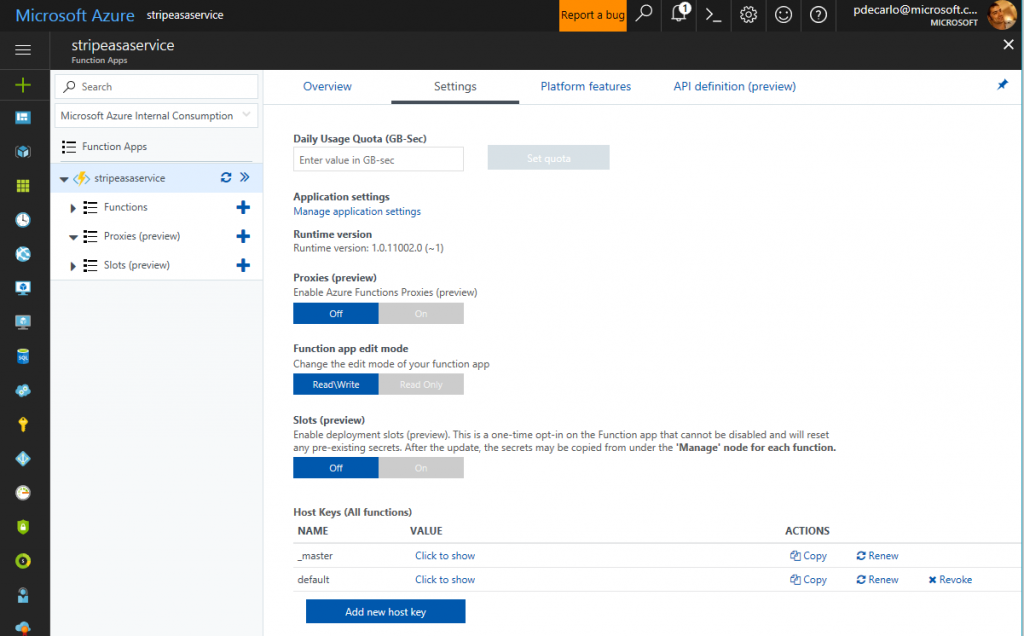Click the blue cloud gears sidebar icon
This screenshot has height=636, width=1024.
pyautogui.click(x=23, y=390)
